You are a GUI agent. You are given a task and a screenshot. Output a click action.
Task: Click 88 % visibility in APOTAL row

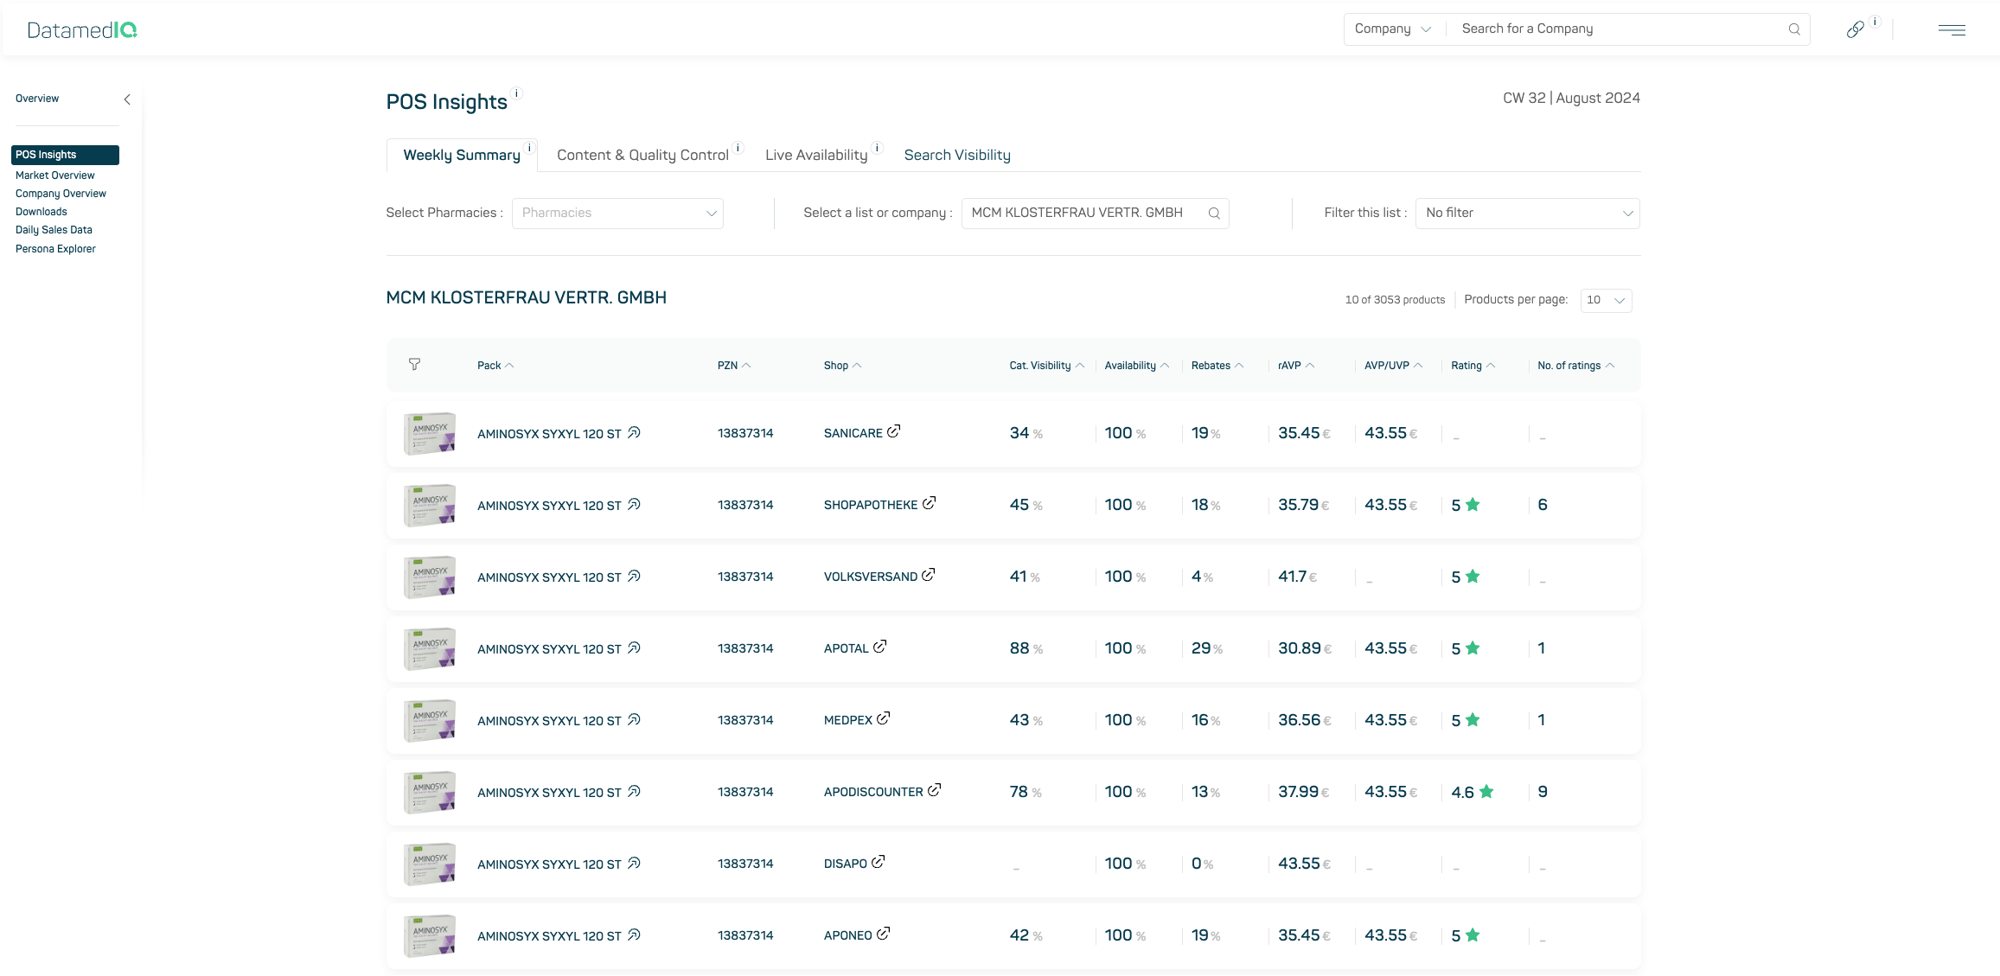[x=1026, y=649]
